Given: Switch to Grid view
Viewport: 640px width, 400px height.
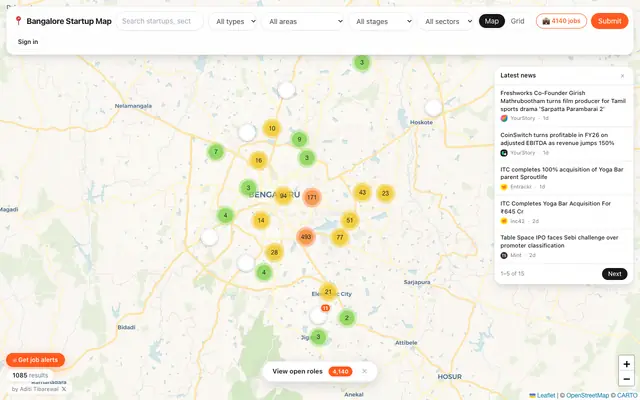Looking at the screenshot, I should click(517, 21).
